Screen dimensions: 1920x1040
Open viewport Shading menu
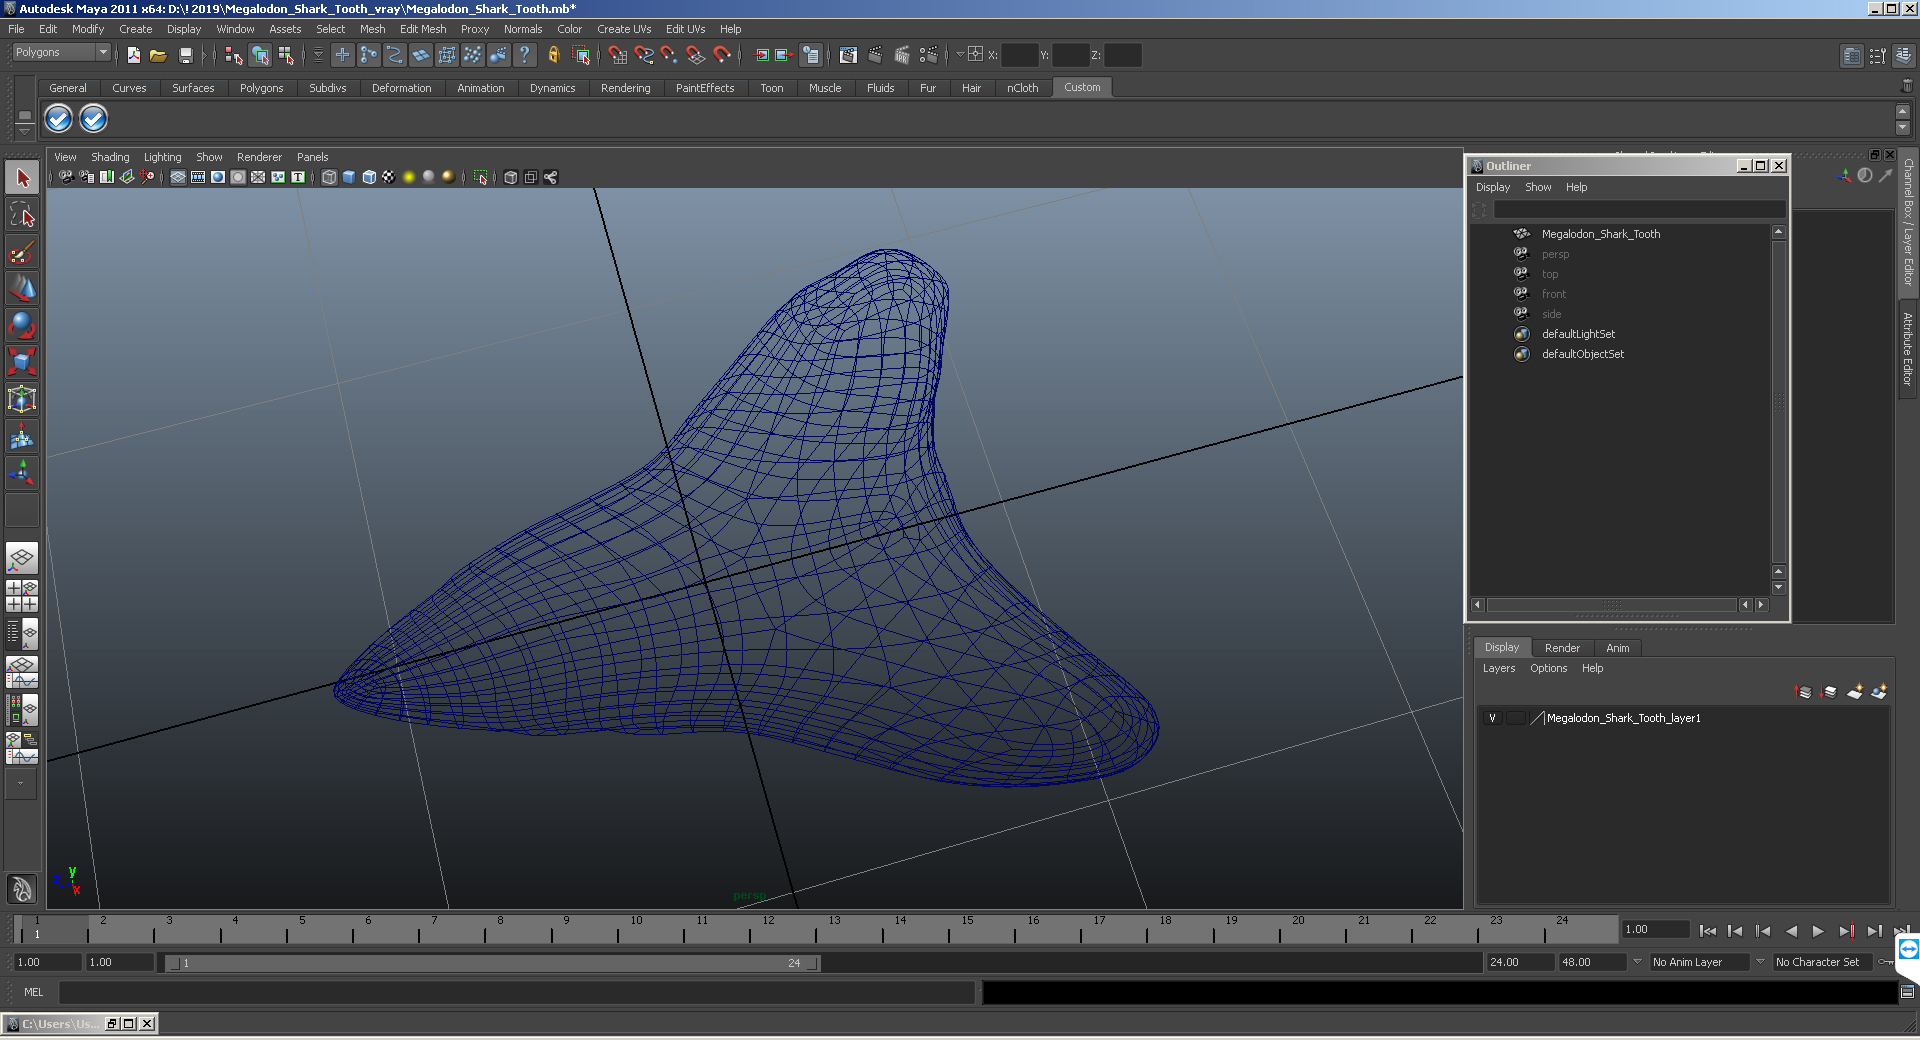tap(110, 157)
